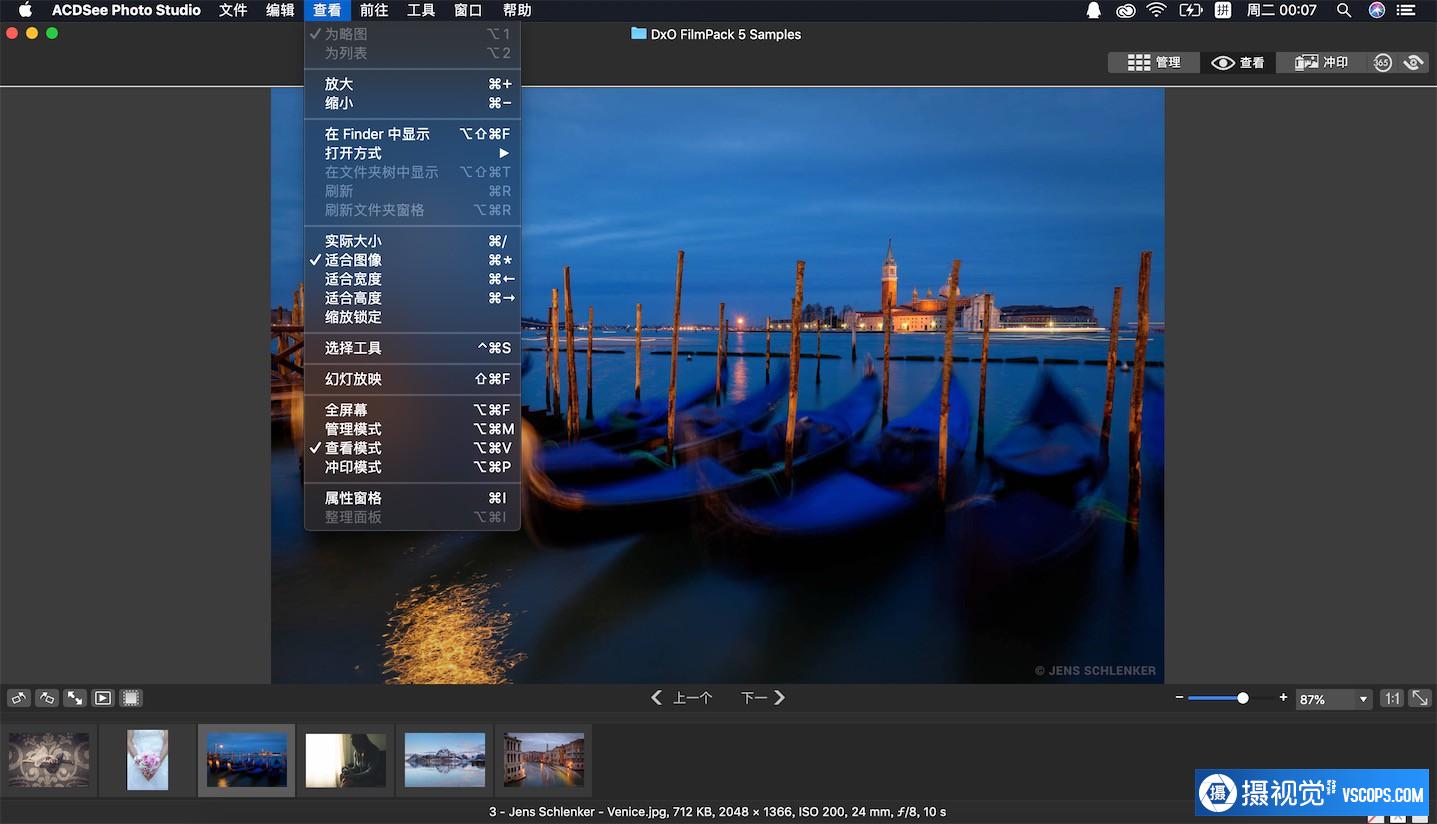1437x824 pixels.
Task: Open the 工具 menu in menu bar
Action: pos(421,10)
